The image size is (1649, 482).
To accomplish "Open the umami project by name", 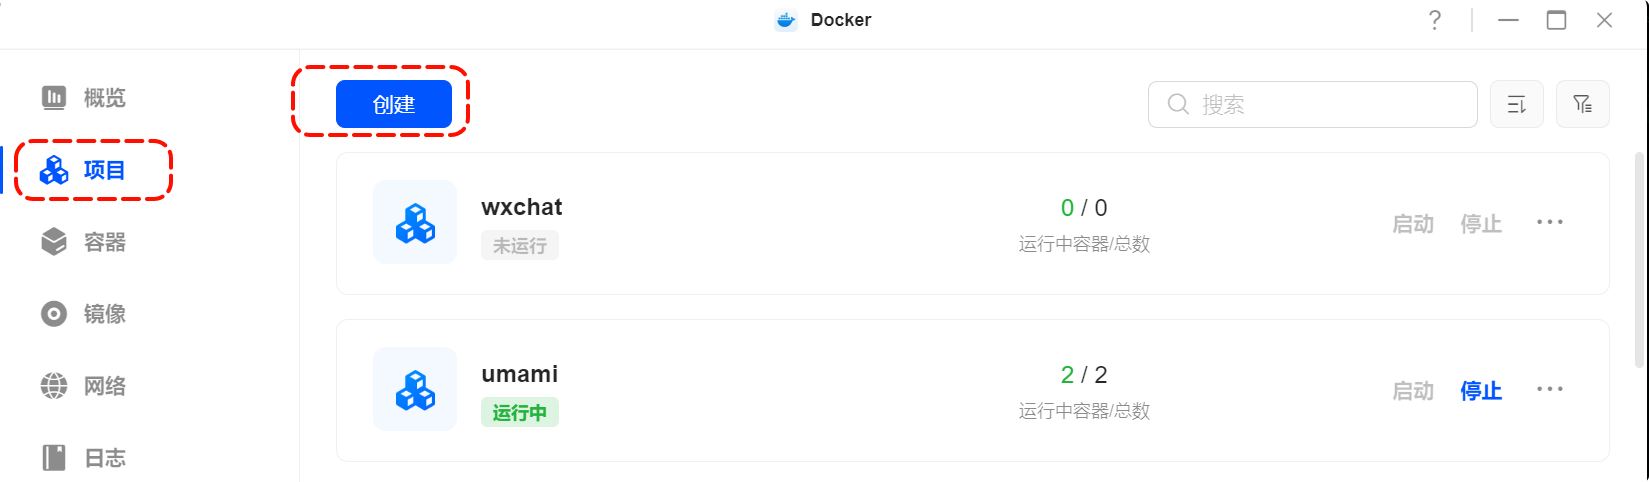I will point(520,374).
